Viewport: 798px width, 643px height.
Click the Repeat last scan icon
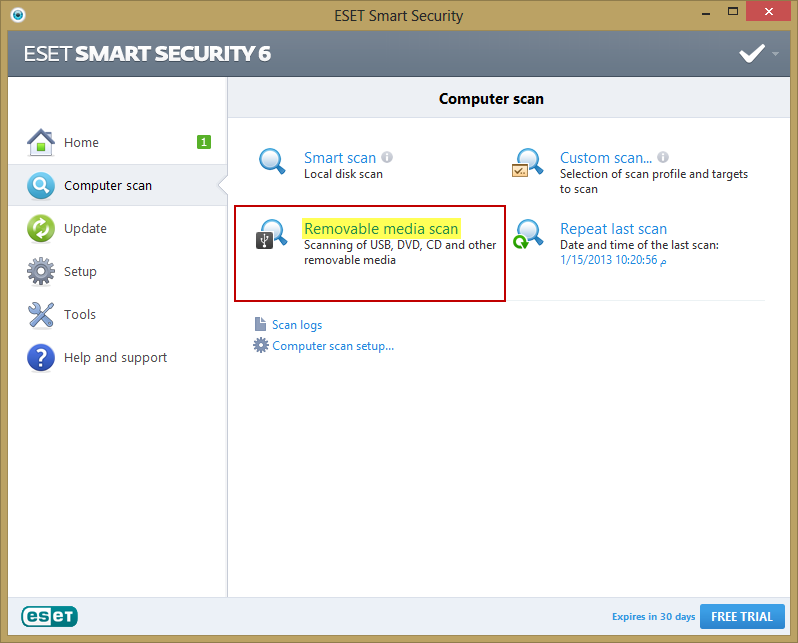pyautogui.click(x=528, y=234)
